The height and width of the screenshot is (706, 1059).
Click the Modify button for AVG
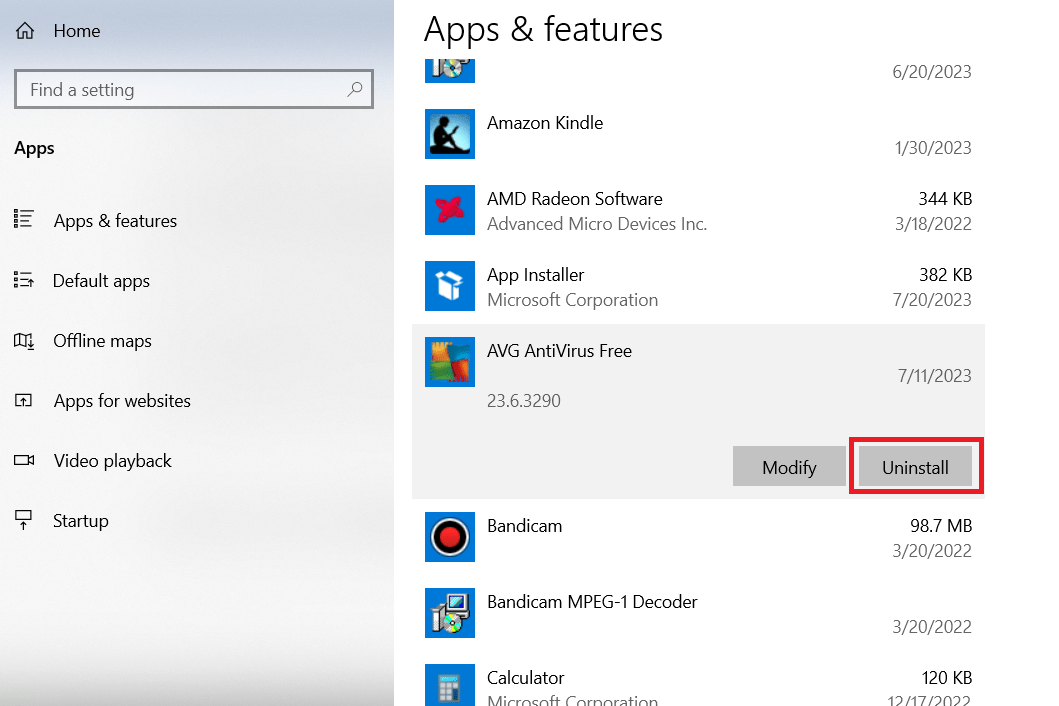tap(789, 467)
